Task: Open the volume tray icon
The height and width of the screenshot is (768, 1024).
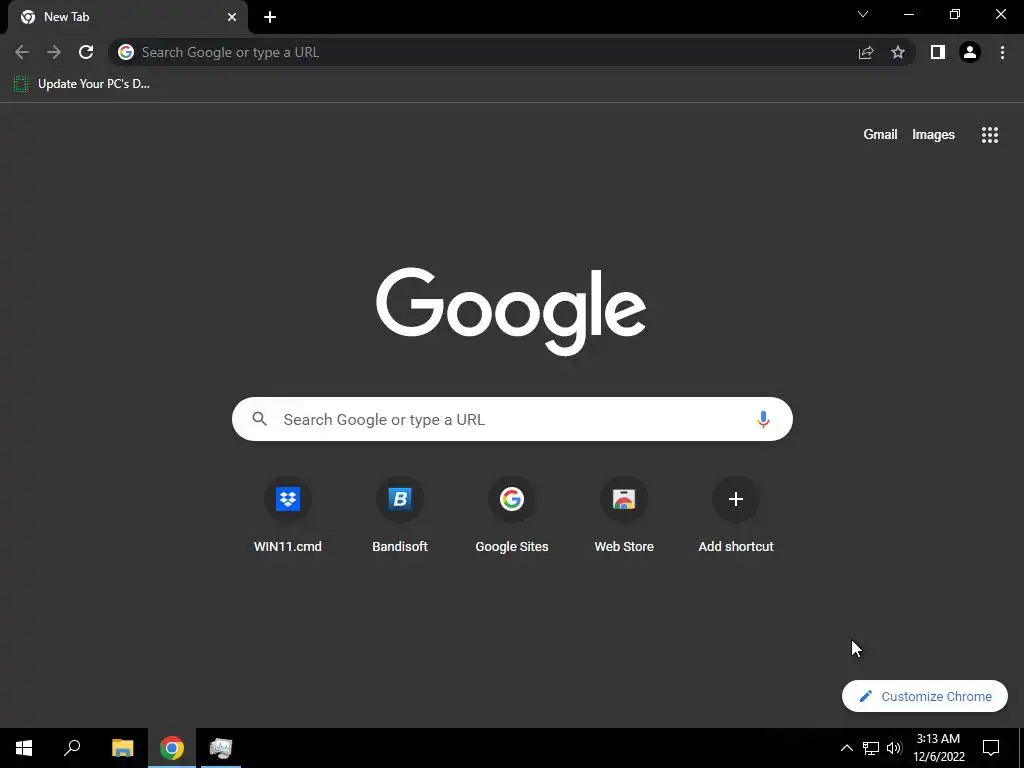Action: [894, 748]
